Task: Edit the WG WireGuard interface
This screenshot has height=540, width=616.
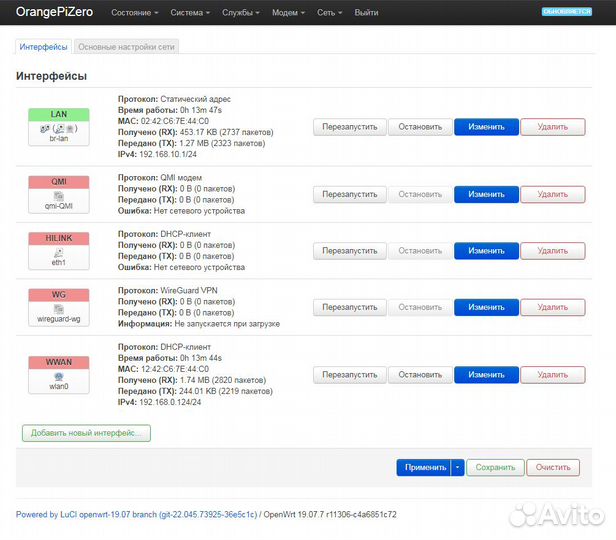Action: (486, 308)
